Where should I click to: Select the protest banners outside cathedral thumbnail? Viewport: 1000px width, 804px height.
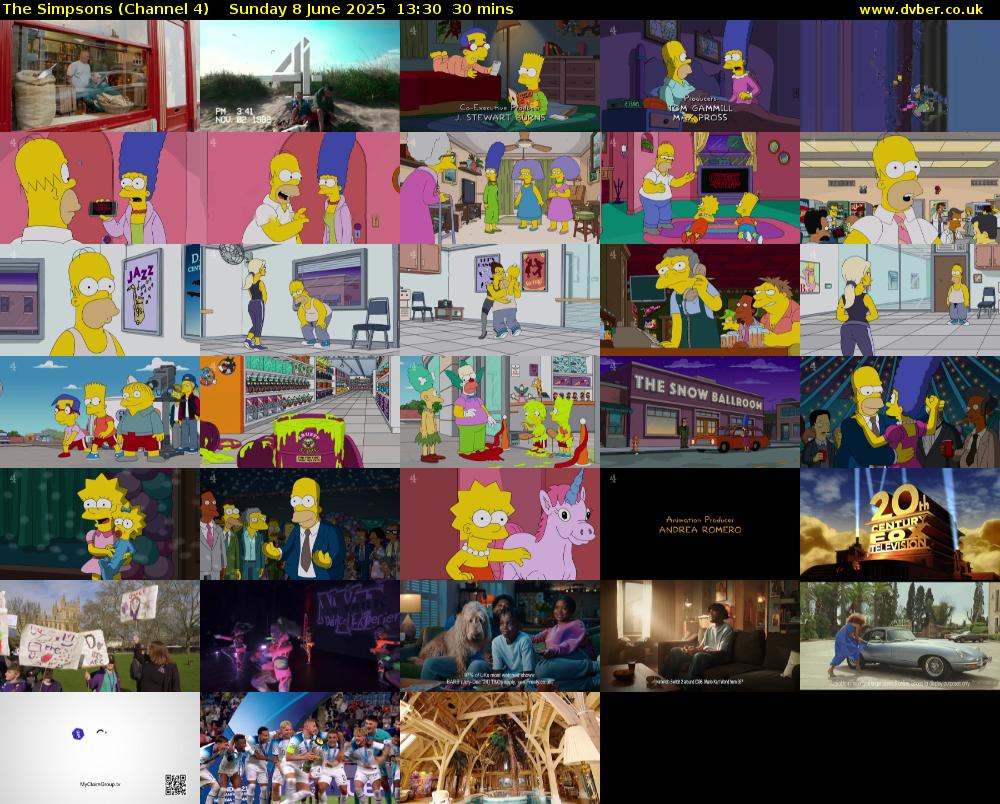tap(99, 636)
